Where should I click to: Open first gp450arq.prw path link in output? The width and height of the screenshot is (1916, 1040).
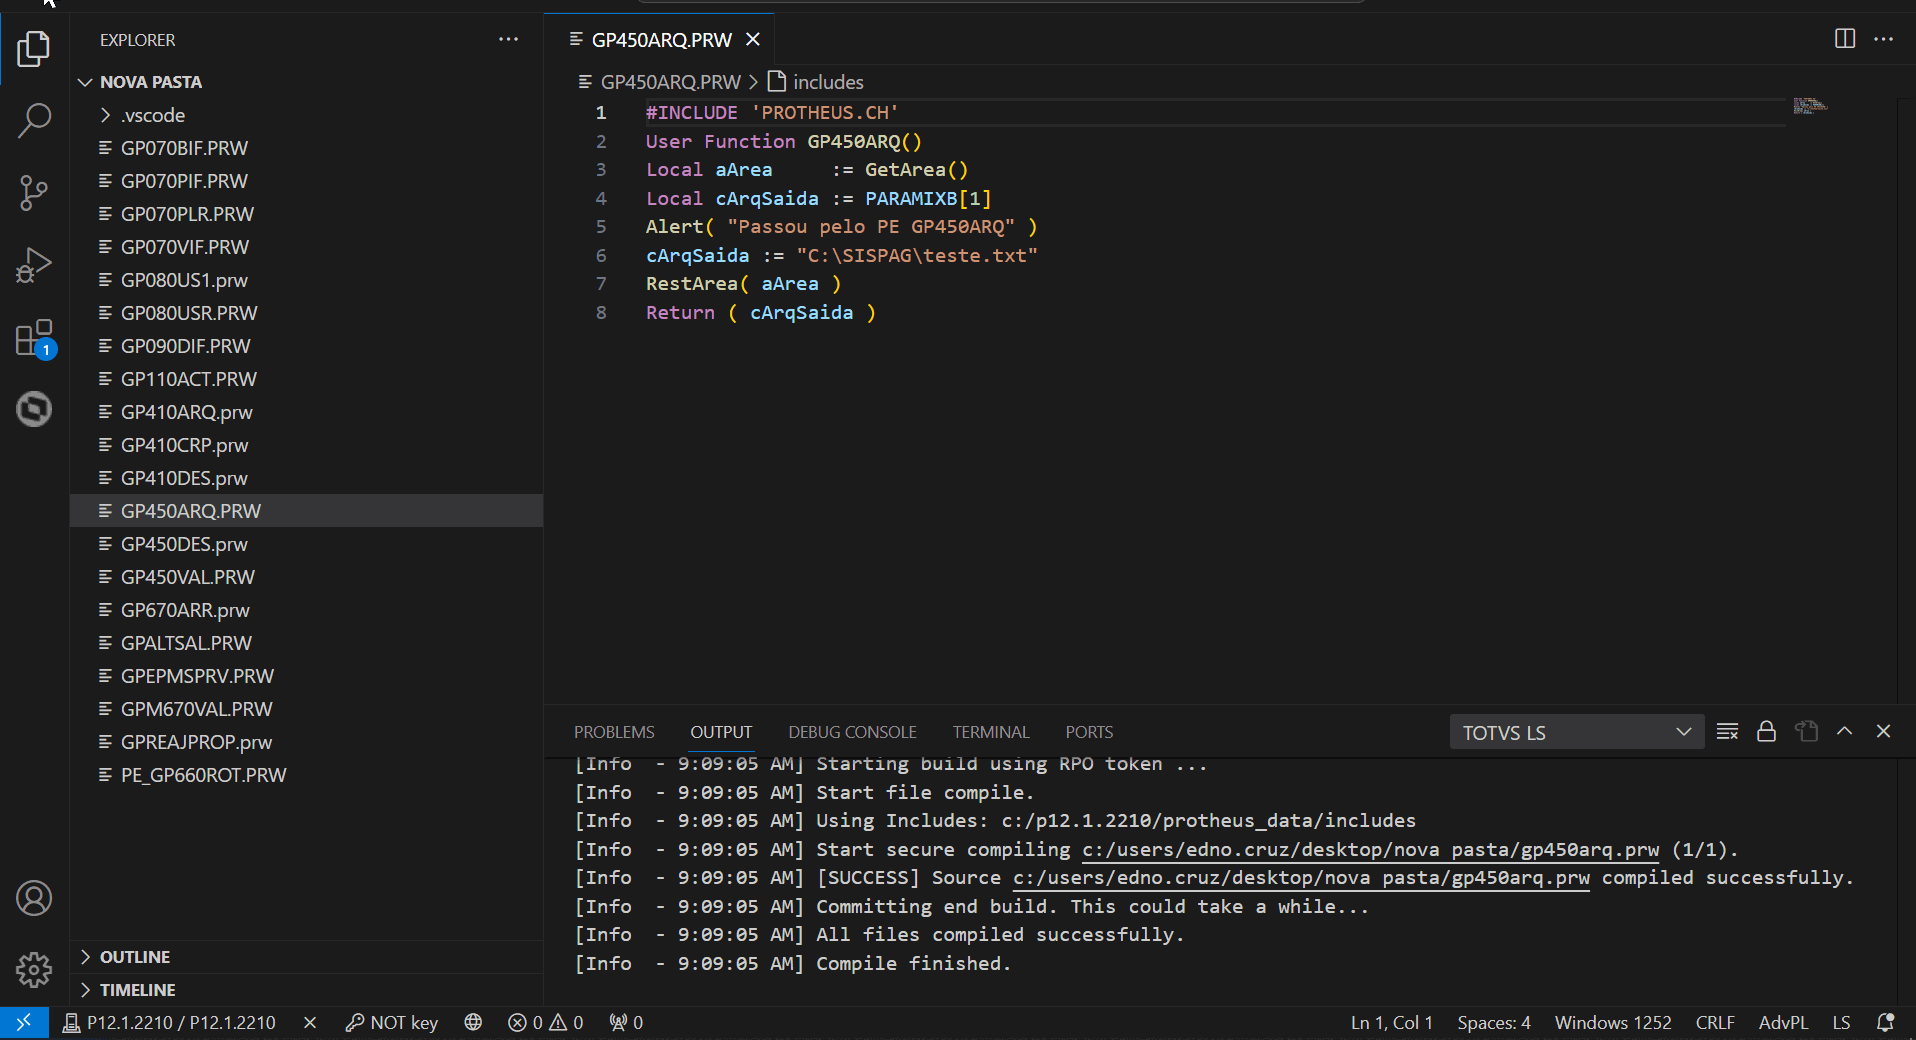pos(1370,849)
